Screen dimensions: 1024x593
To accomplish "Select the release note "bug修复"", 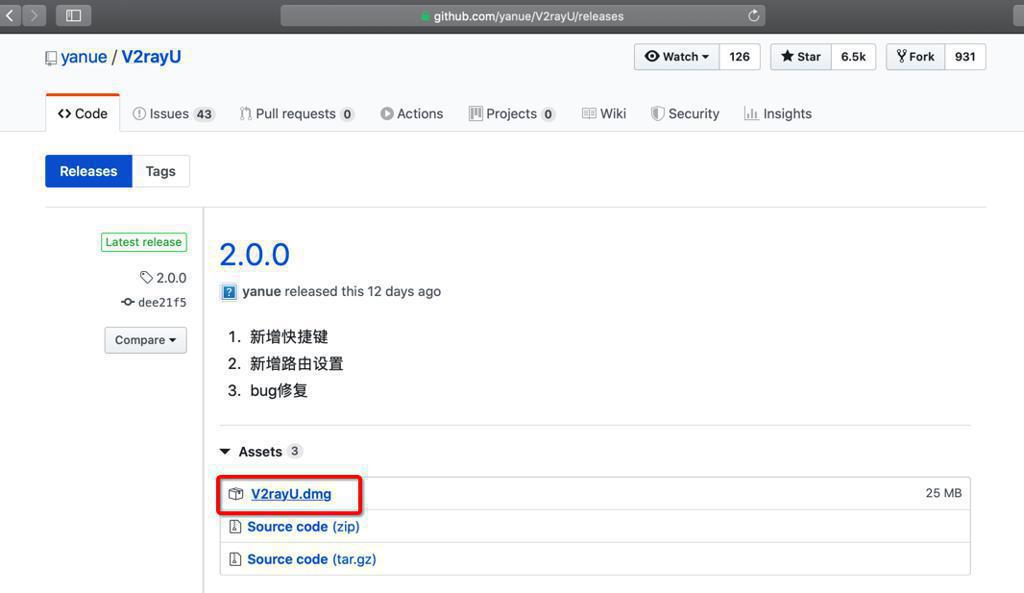I will 278,391.
